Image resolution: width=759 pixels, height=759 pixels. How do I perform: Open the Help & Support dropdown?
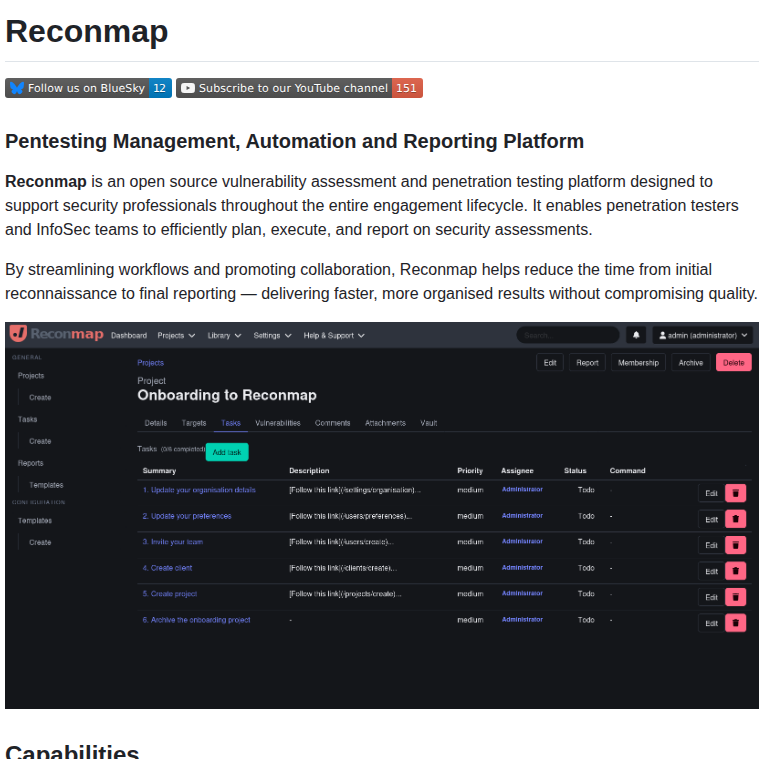pyautogui.click(x=334, y=335)
